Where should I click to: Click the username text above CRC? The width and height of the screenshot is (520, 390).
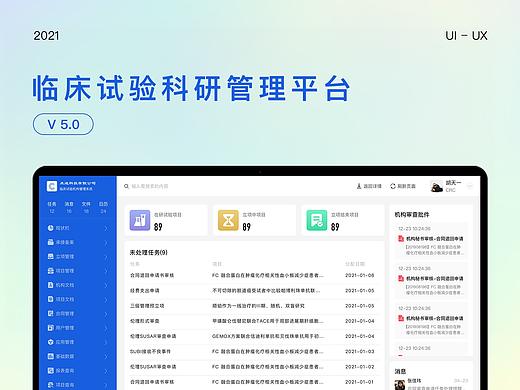(453, 183)
